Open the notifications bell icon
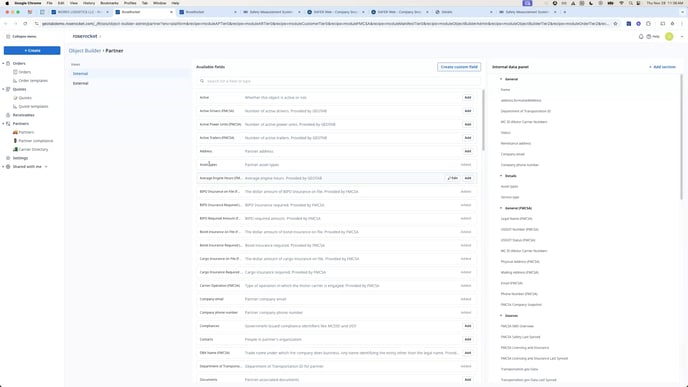The width and height of the screenshot is (688, 387). [x=641, y=37]
